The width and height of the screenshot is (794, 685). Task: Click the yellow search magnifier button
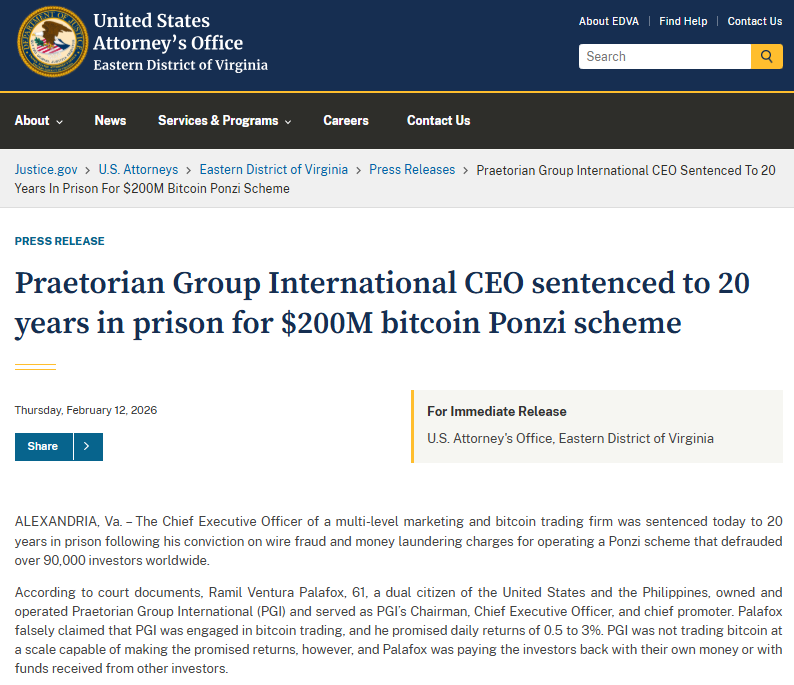pyautogui.click(x=767, y=56)
